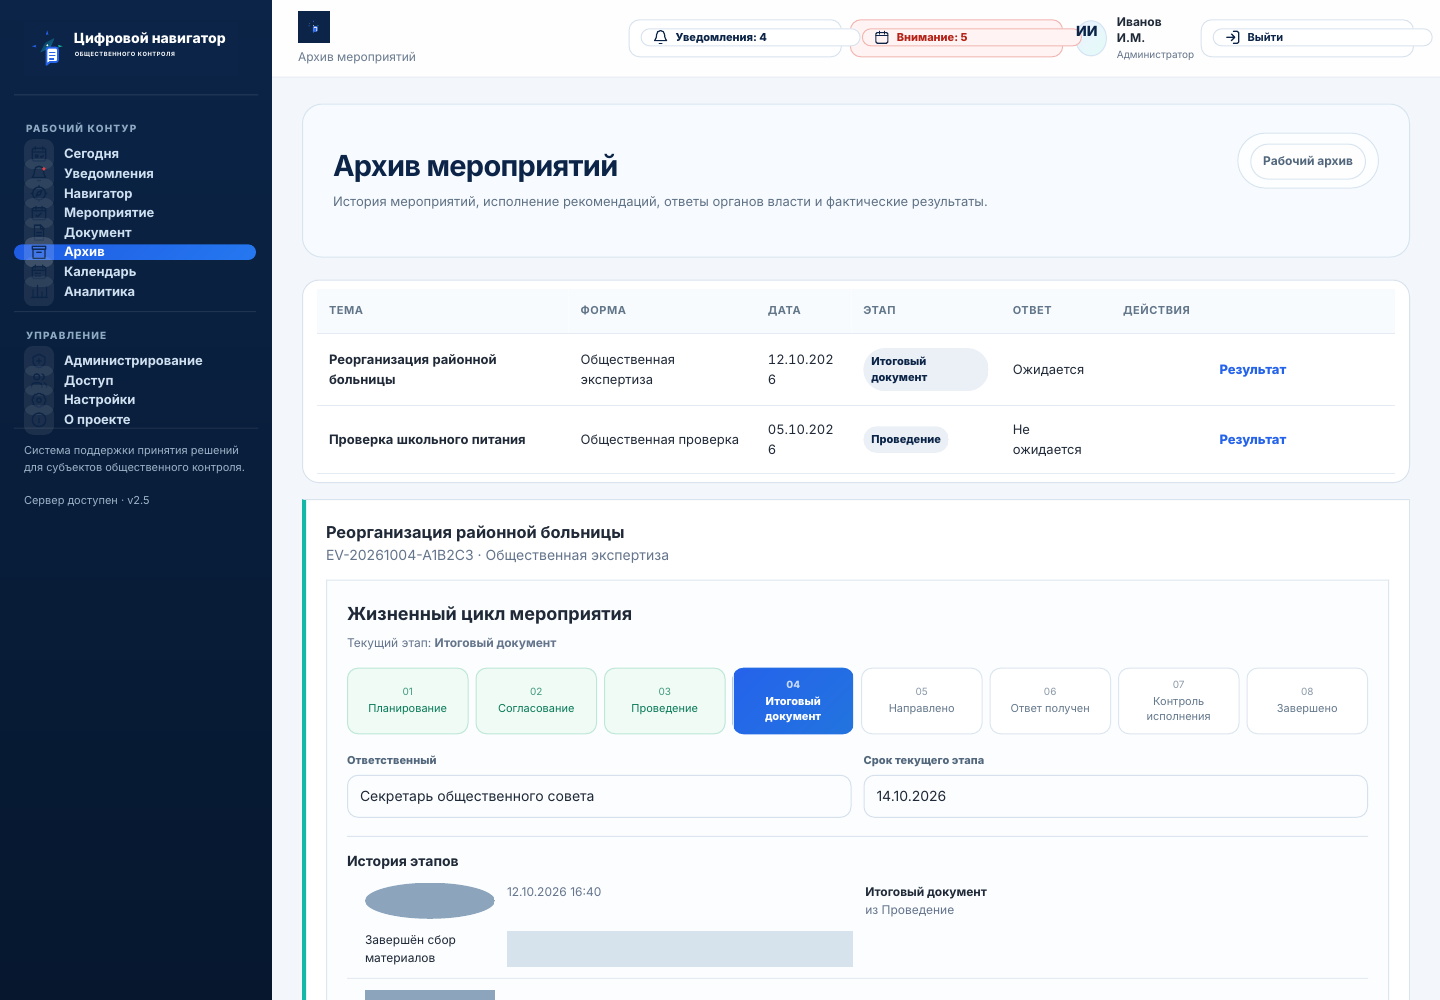Click the gear icon beside Настройки

click(x=39, y=400)
